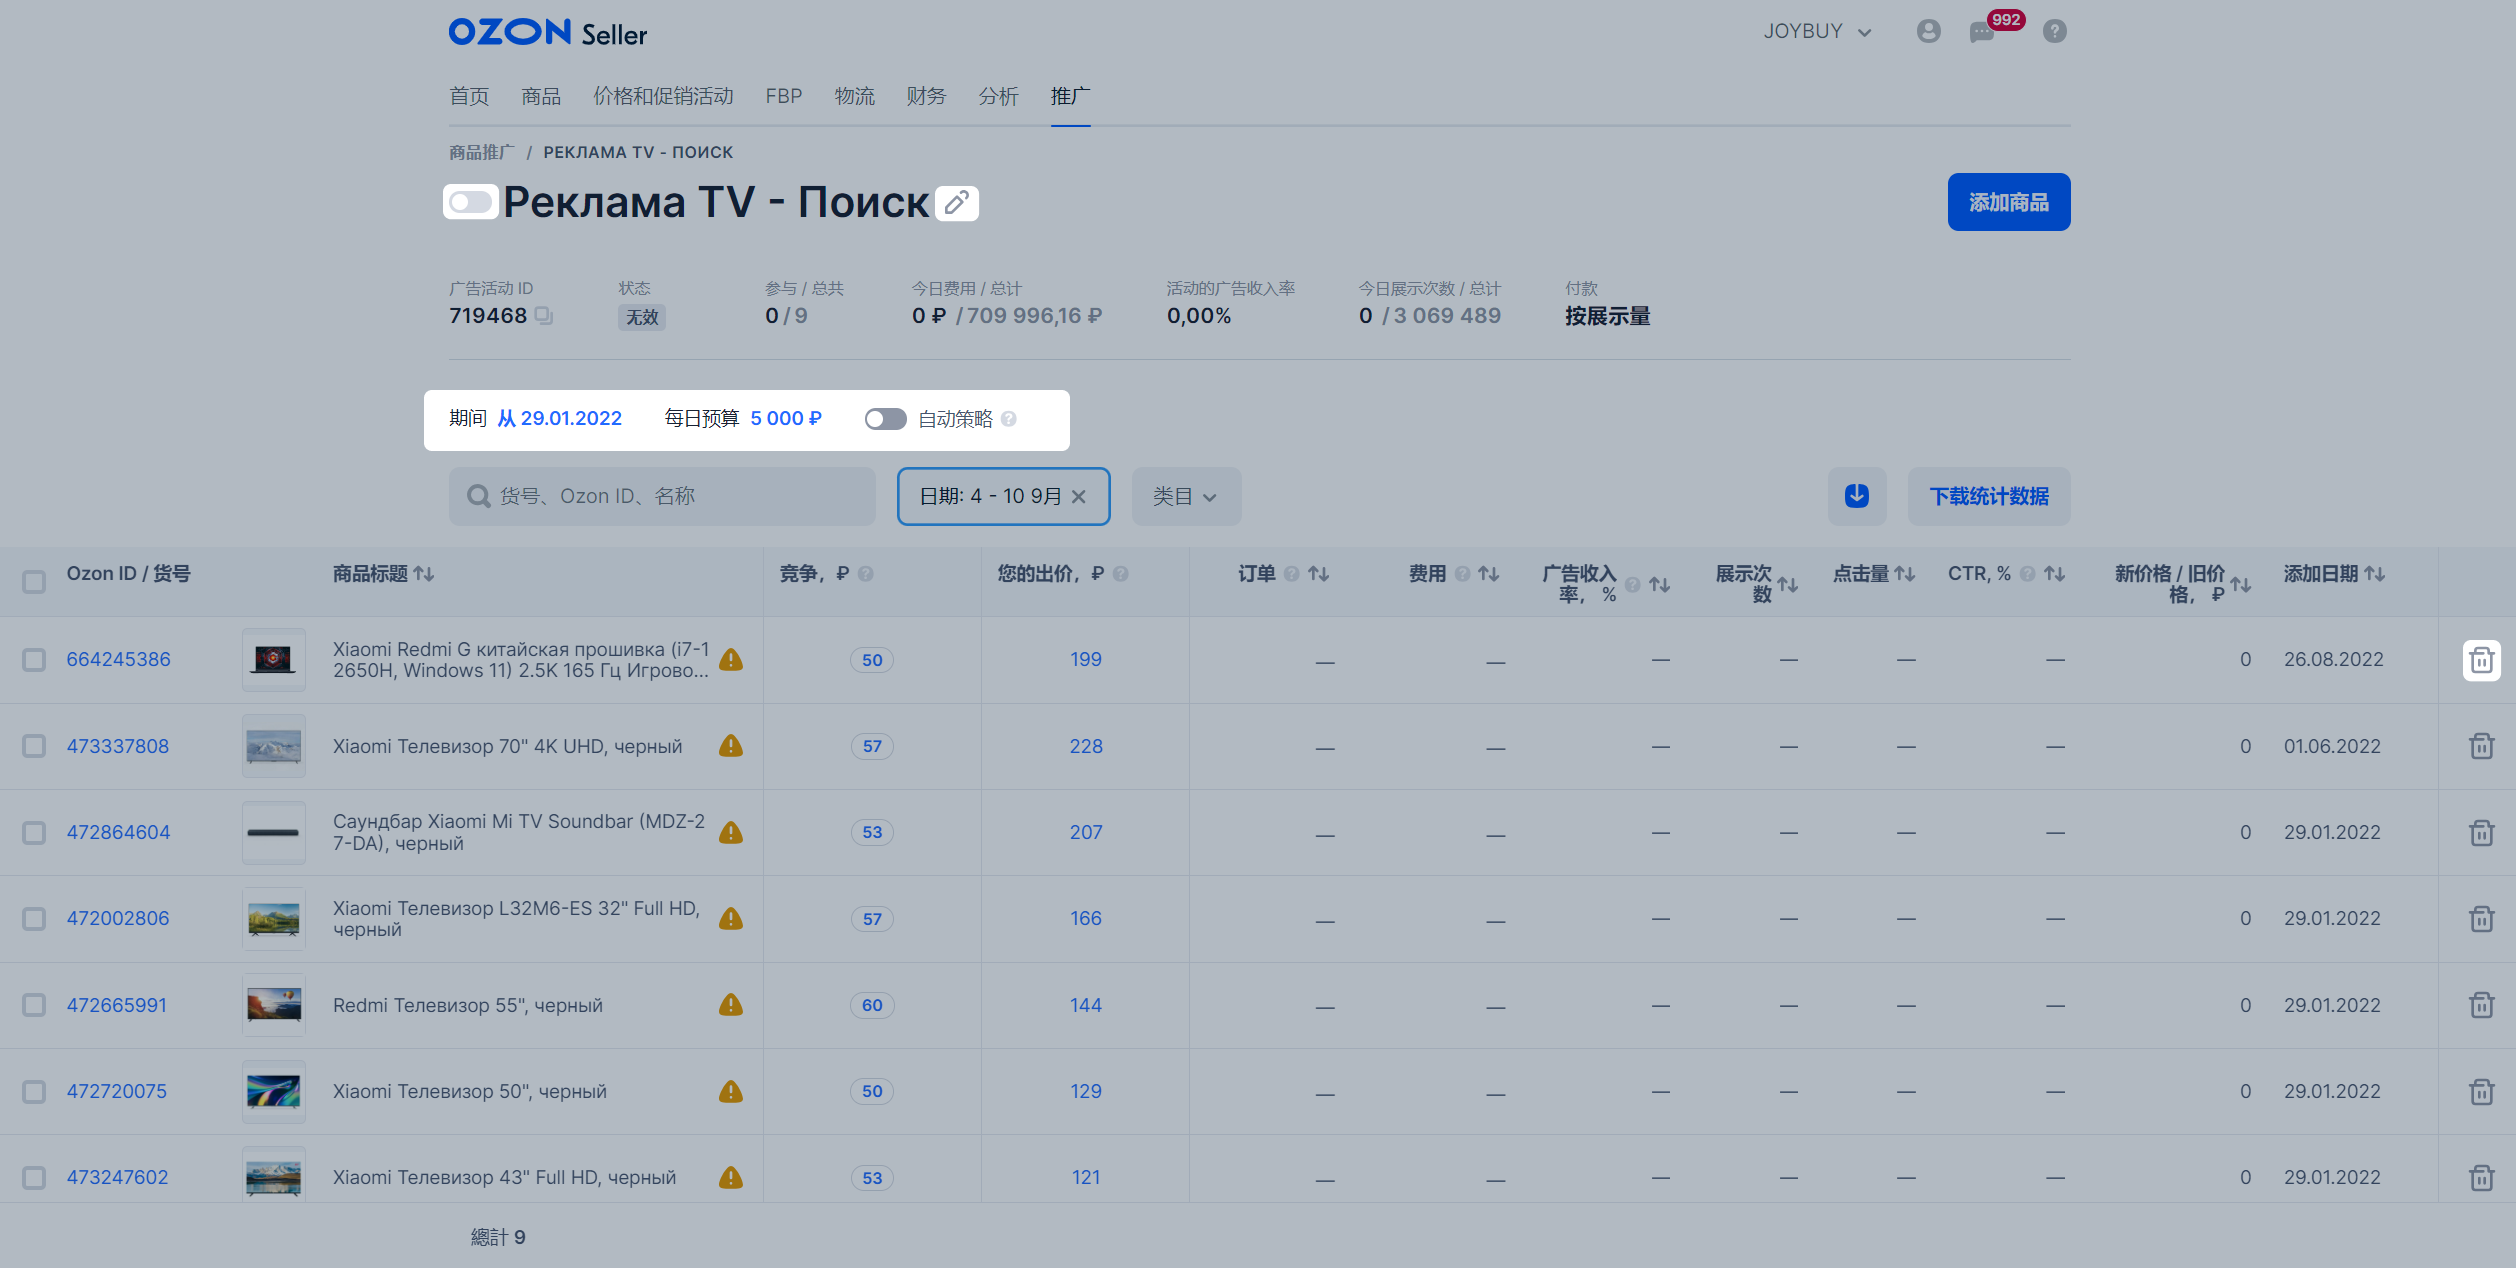Viewport: 2516px width, 1268px height.
Task: Delete product 472665991 with trash icon
Action: (2481, 1005)
